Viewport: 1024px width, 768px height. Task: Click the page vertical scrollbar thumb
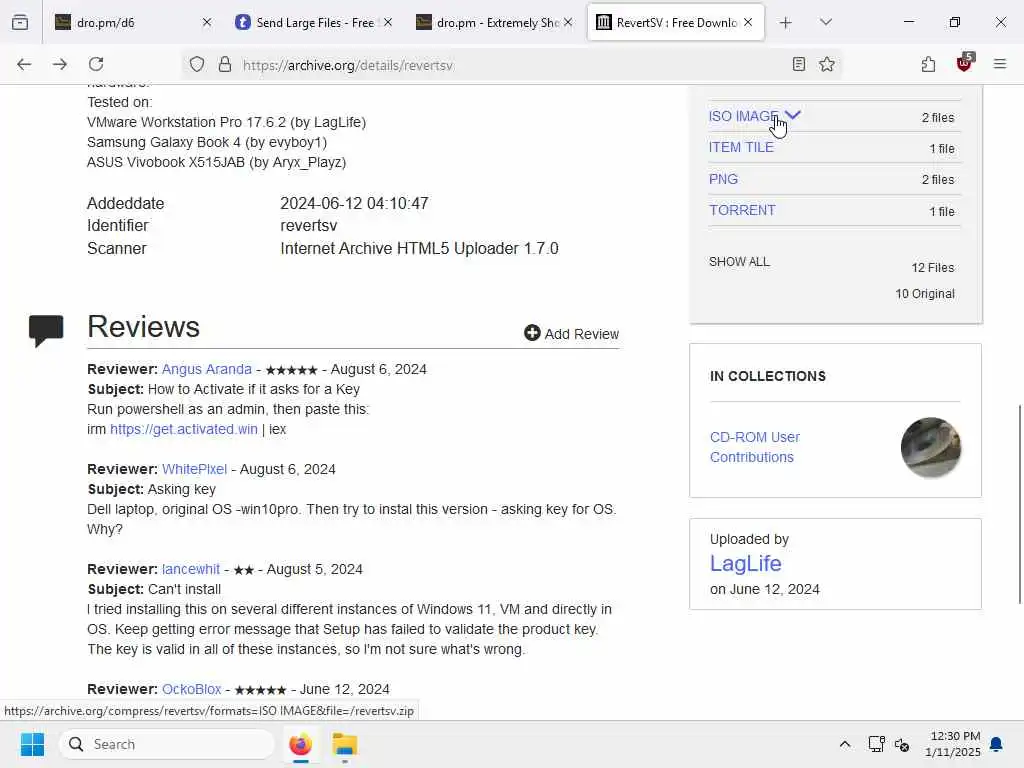coord(1018,504)
